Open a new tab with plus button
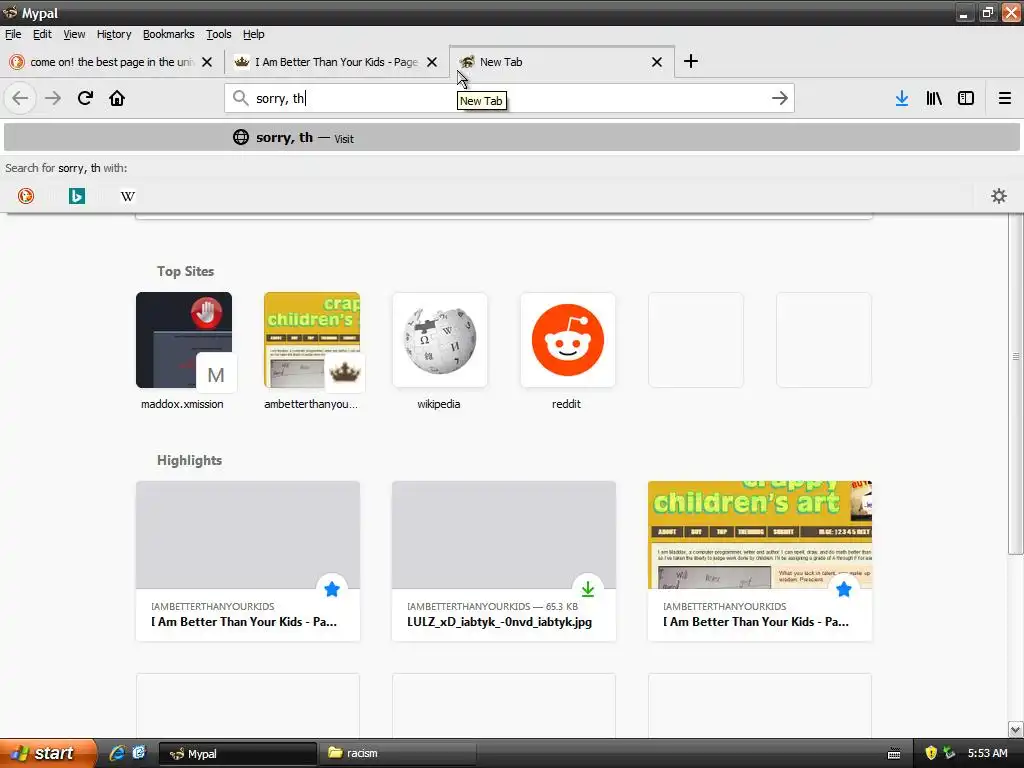Image resolution: width=1024 pixels, height=768 pixels. (691, 61)
